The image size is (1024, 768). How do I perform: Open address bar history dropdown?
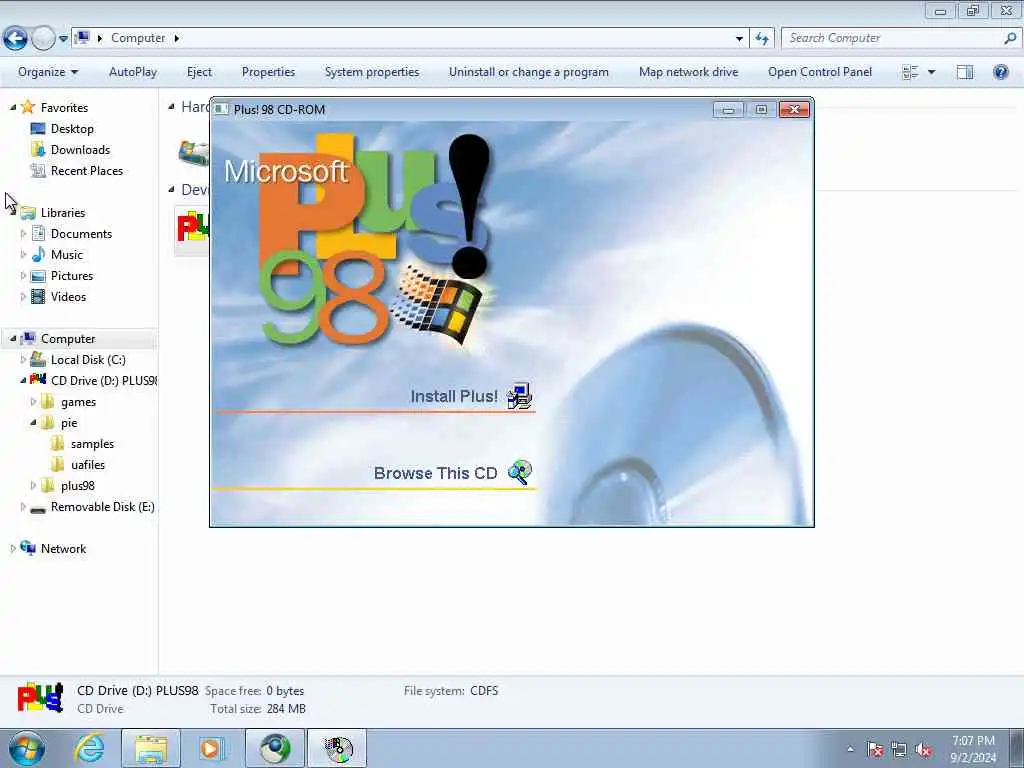pos(739,39)
